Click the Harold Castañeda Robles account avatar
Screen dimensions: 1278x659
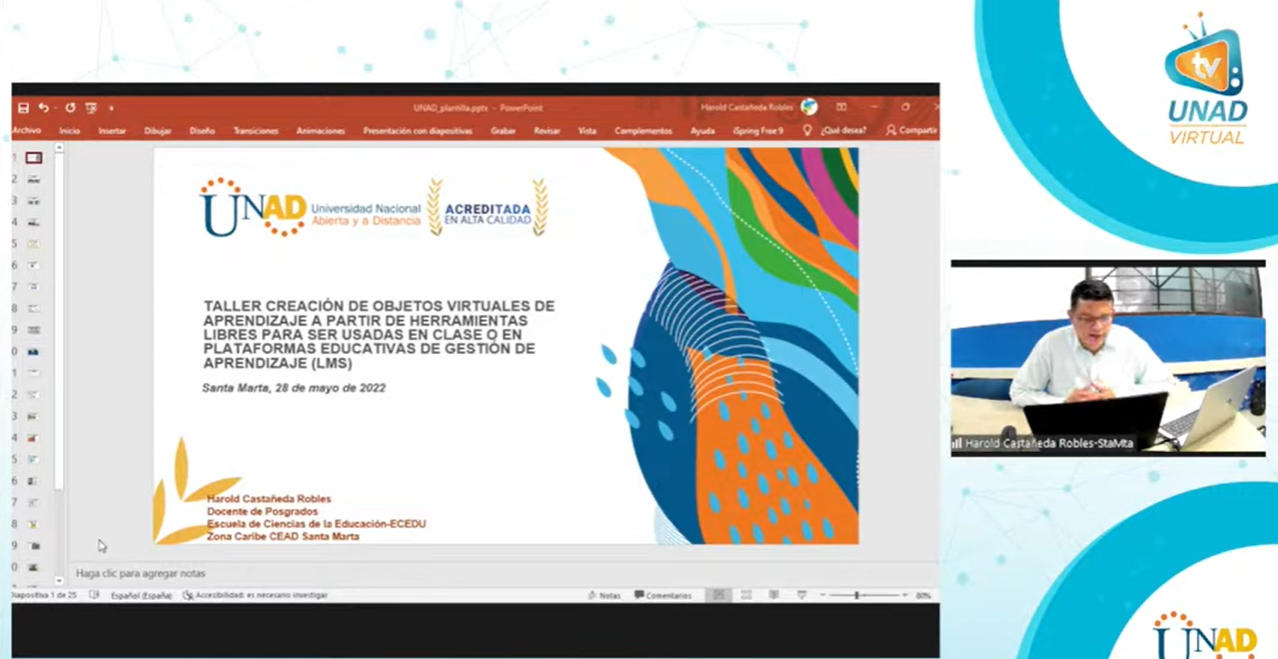click(x=809, y=107)
